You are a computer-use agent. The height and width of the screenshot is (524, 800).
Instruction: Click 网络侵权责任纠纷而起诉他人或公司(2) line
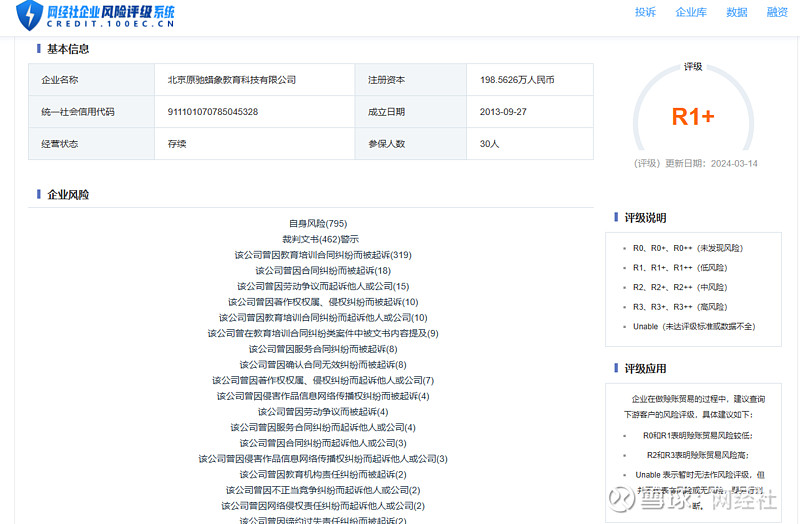[x=323, y=506]
